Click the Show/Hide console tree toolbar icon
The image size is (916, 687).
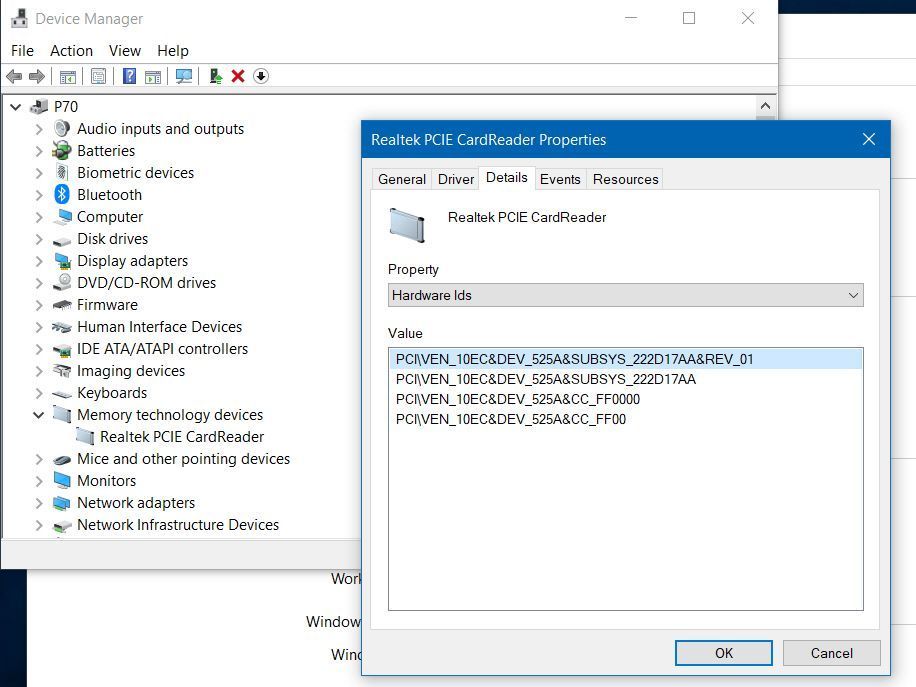point(68,77)
